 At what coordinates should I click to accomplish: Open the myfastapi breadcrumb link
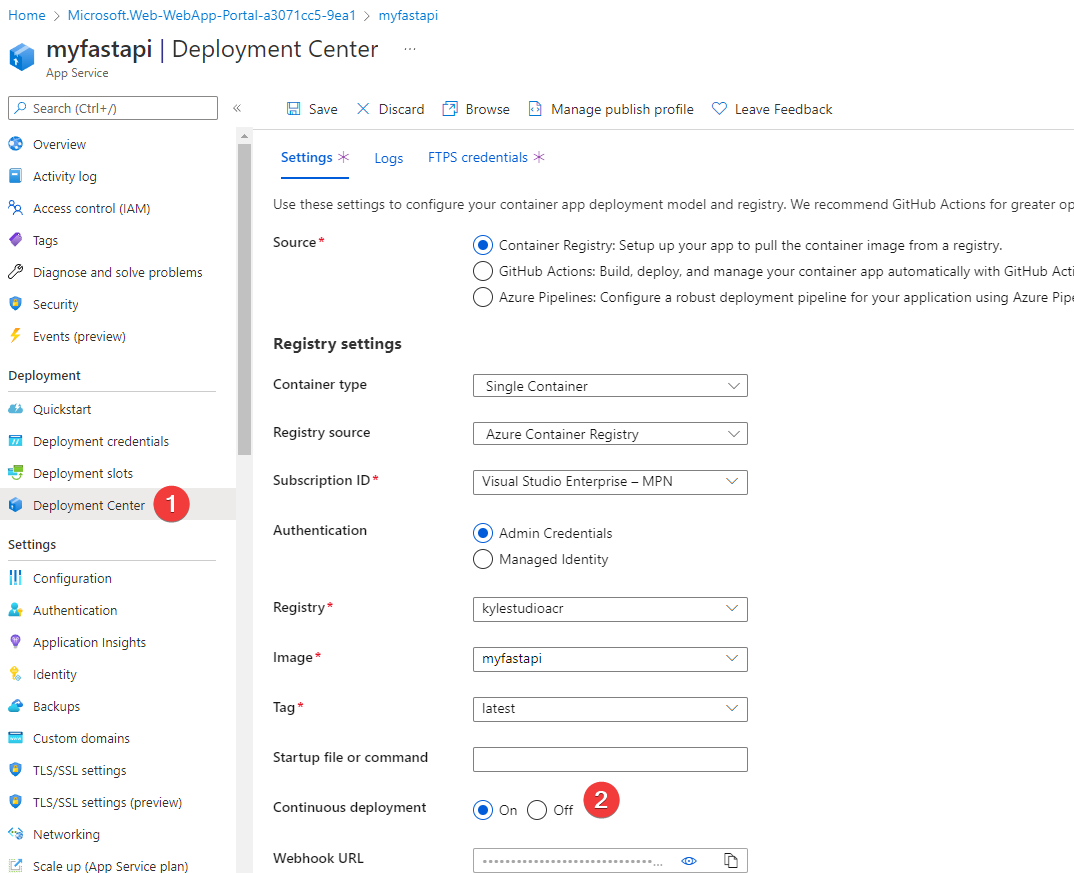click(x=408, y=15)
